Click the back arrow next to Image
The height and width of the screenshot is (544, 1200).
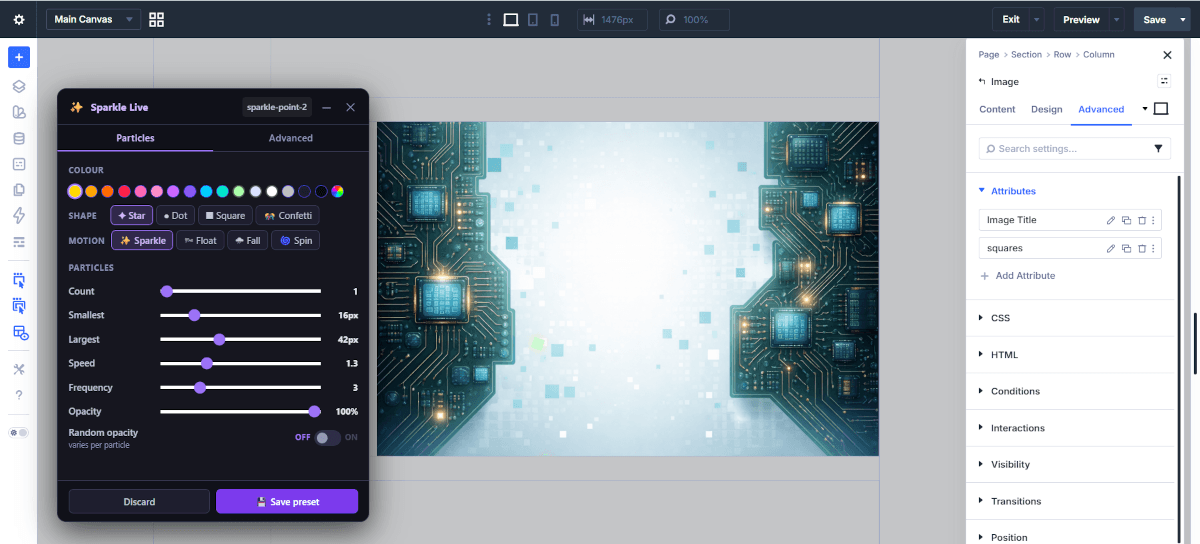click(x=982, y=82)
